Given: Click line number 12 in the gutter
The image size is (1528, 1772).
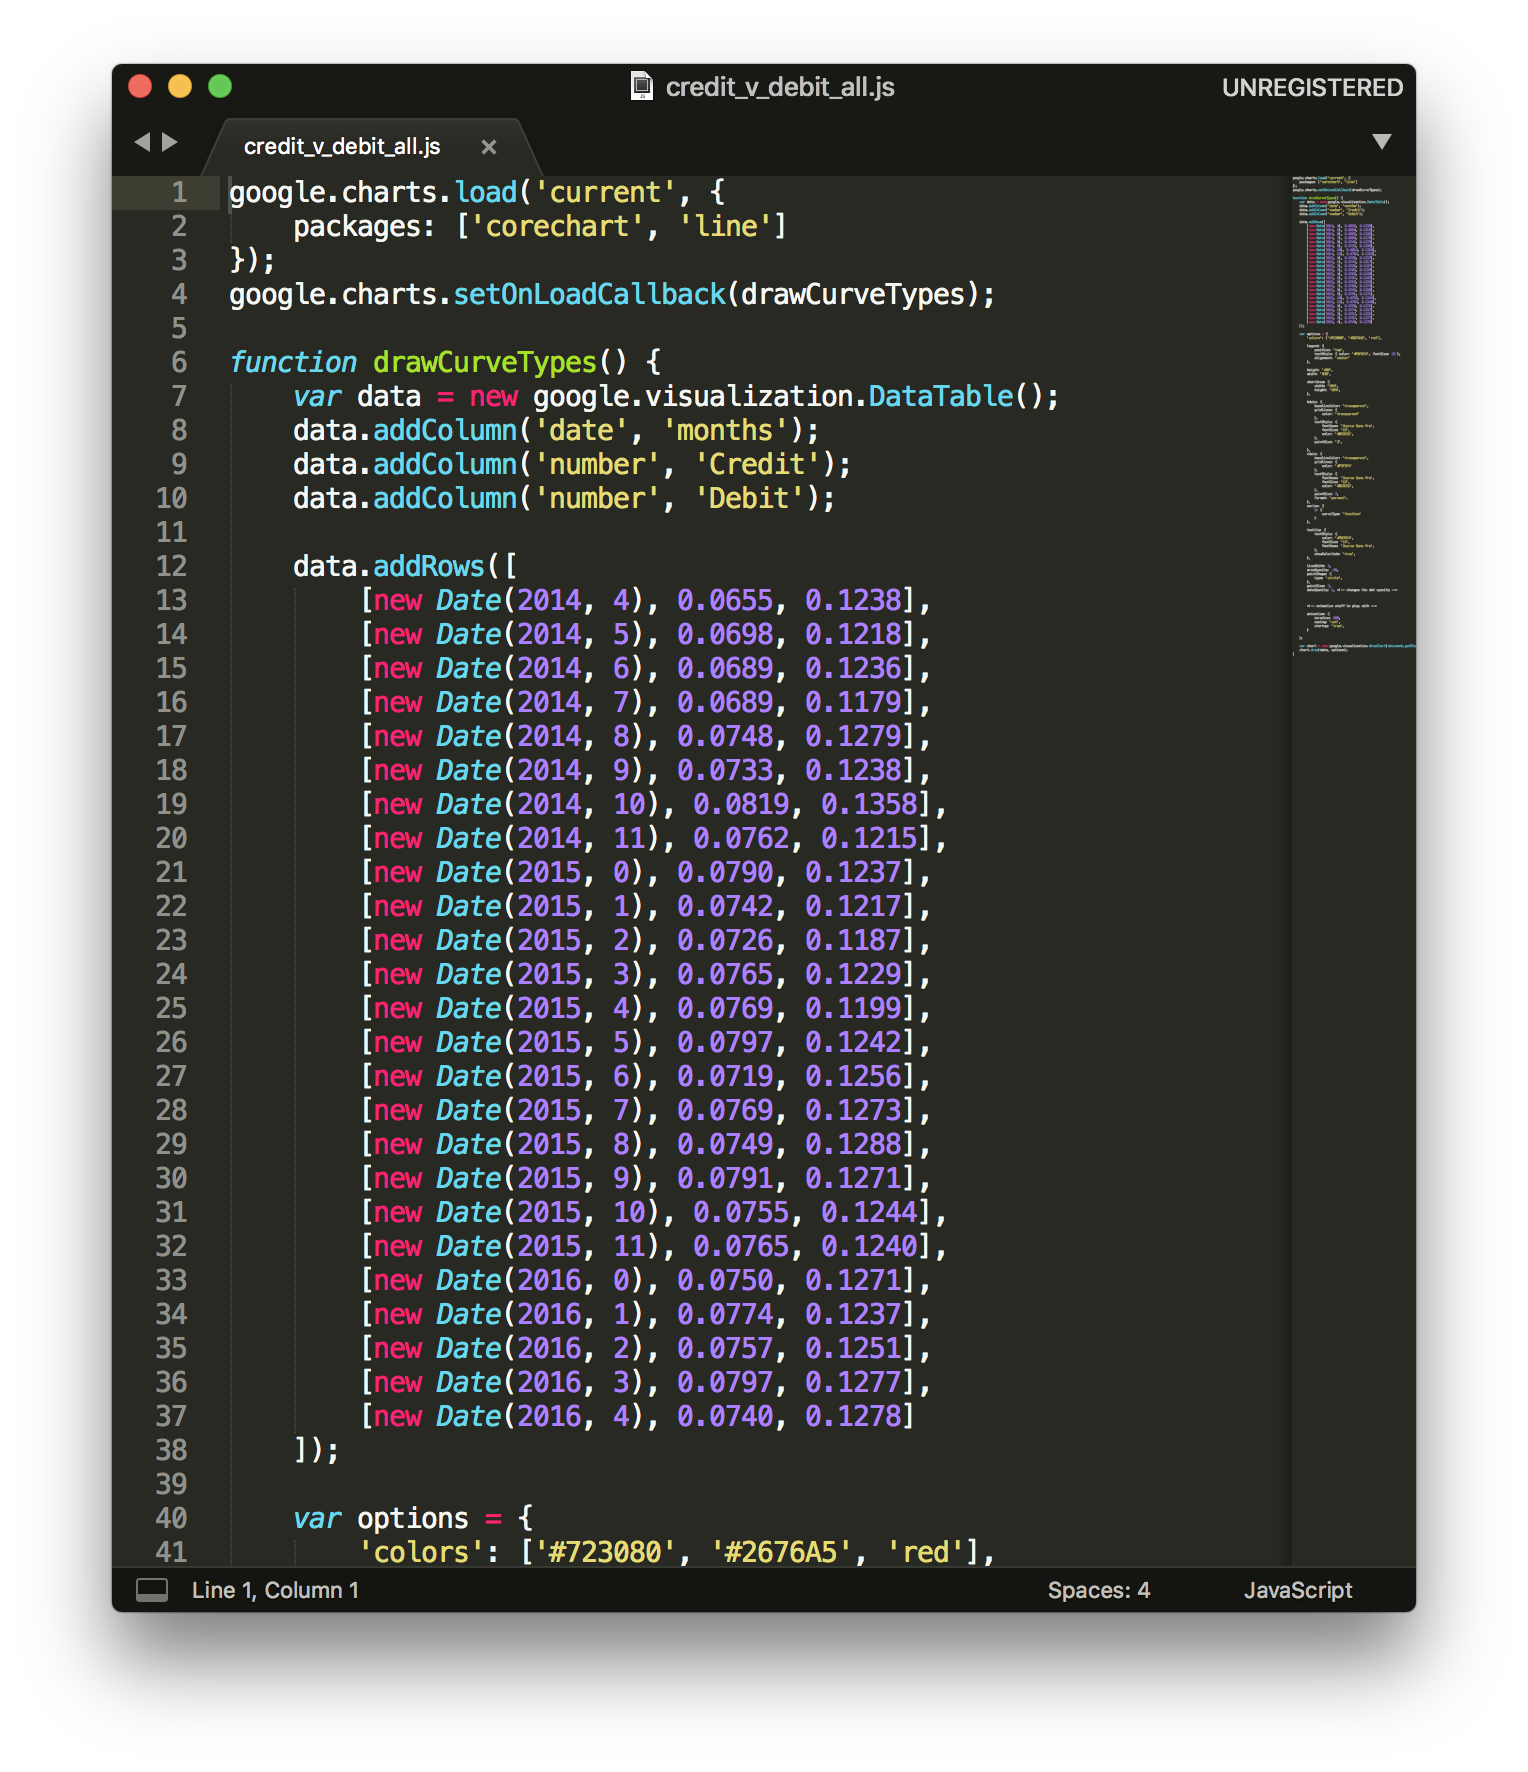Looking at the screenshot, I should 171,566.
